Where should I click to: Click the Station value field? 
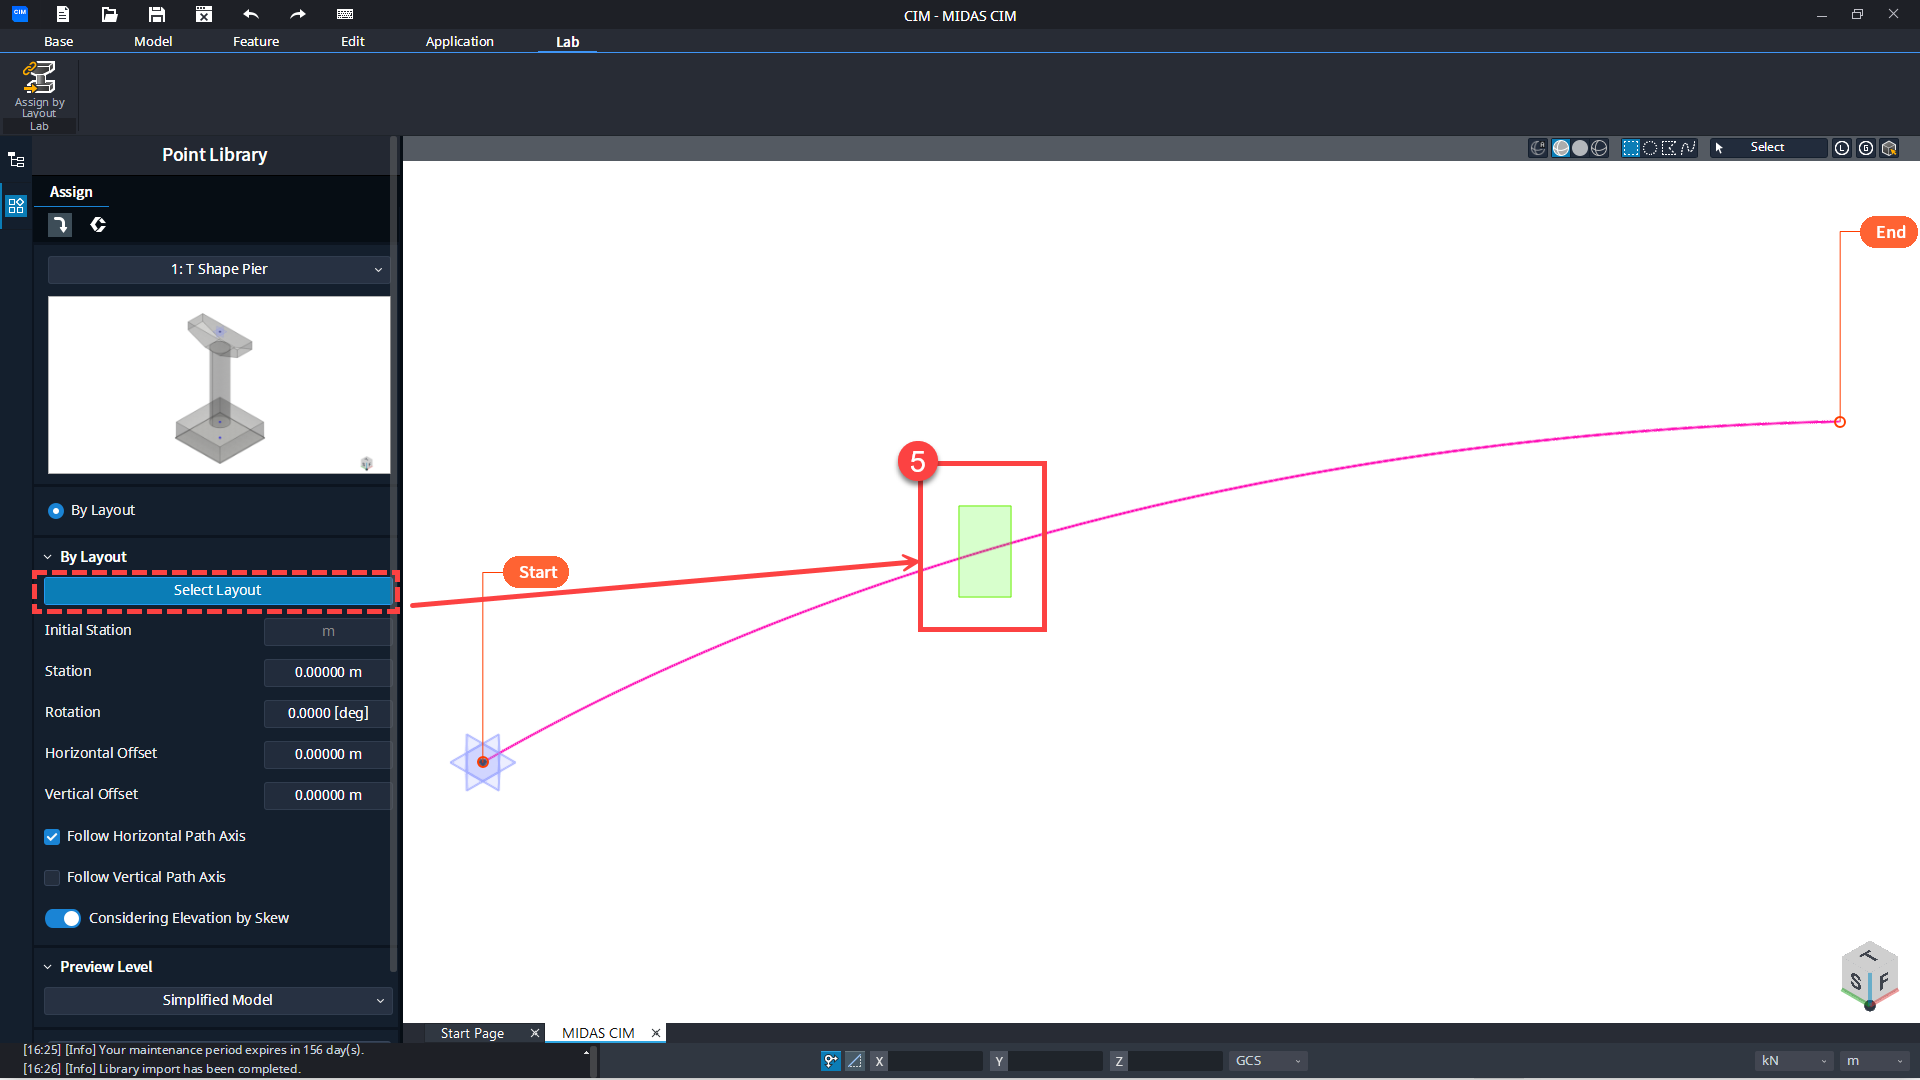tap(328, 673)
